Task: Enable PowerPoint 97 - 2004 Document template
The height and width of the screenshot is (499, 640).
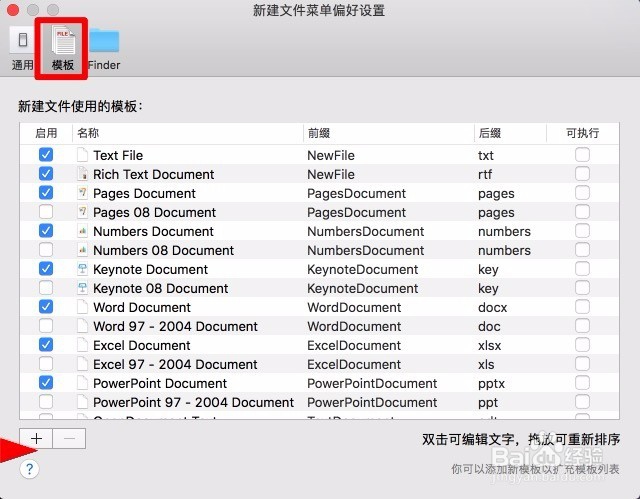Action: (x=46, y=401)
